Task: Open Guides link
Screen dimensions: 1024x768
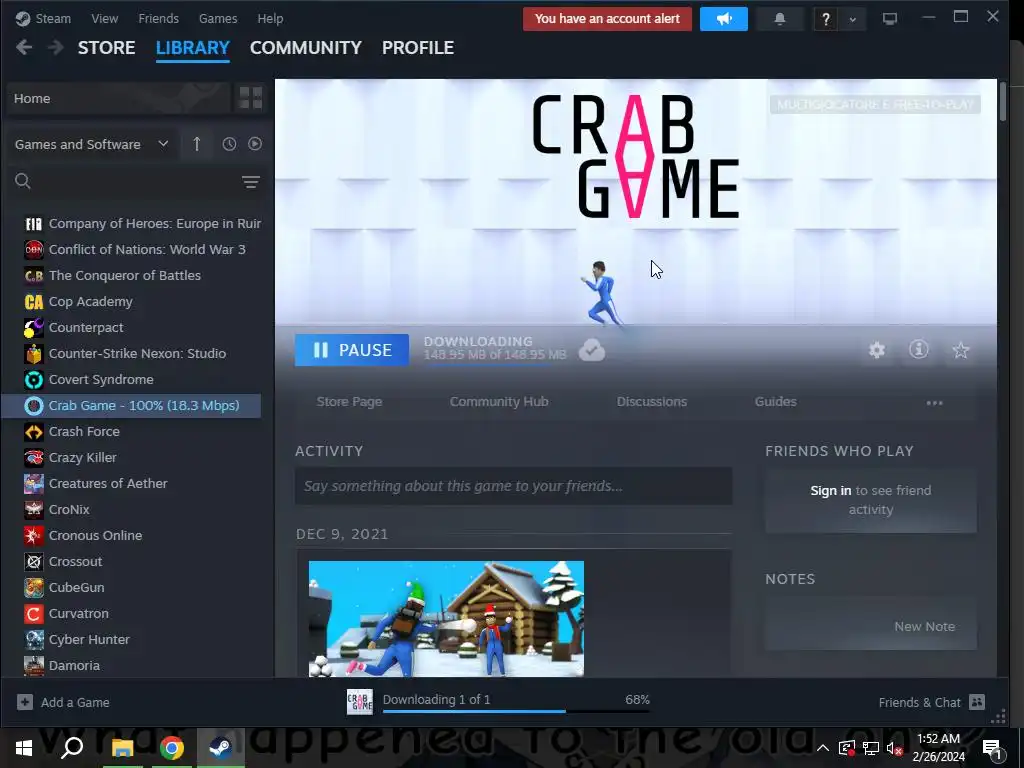Action: tap(776, 402)
